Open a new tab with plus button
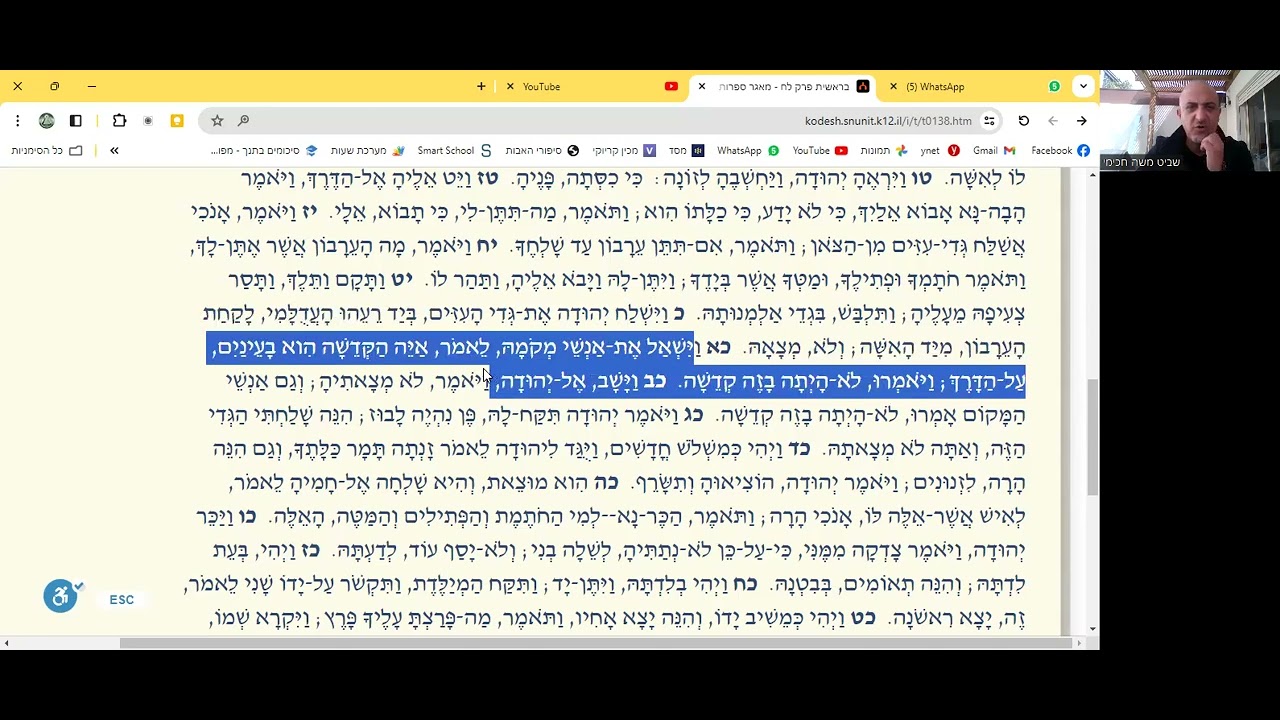Viewport: 1280px width, 720px height. 481,87
